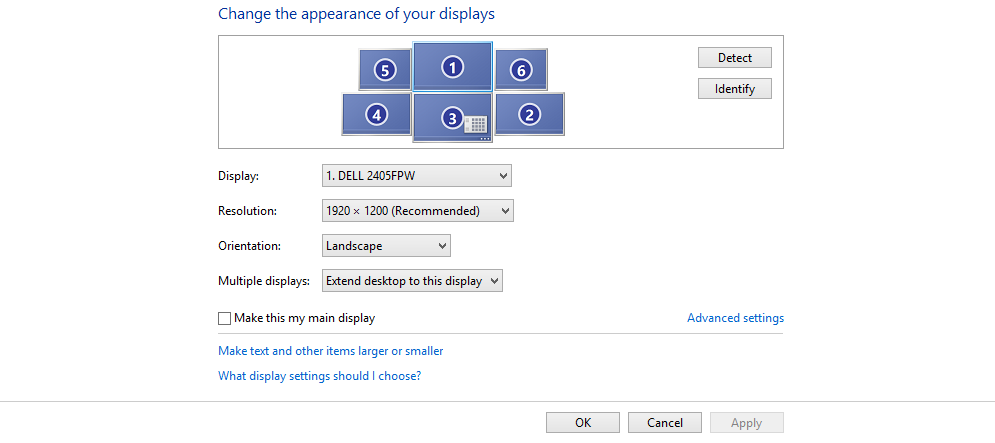Expand the Multiple displays dropdown
The image size is (995, 443).
[x=412, y=281]
